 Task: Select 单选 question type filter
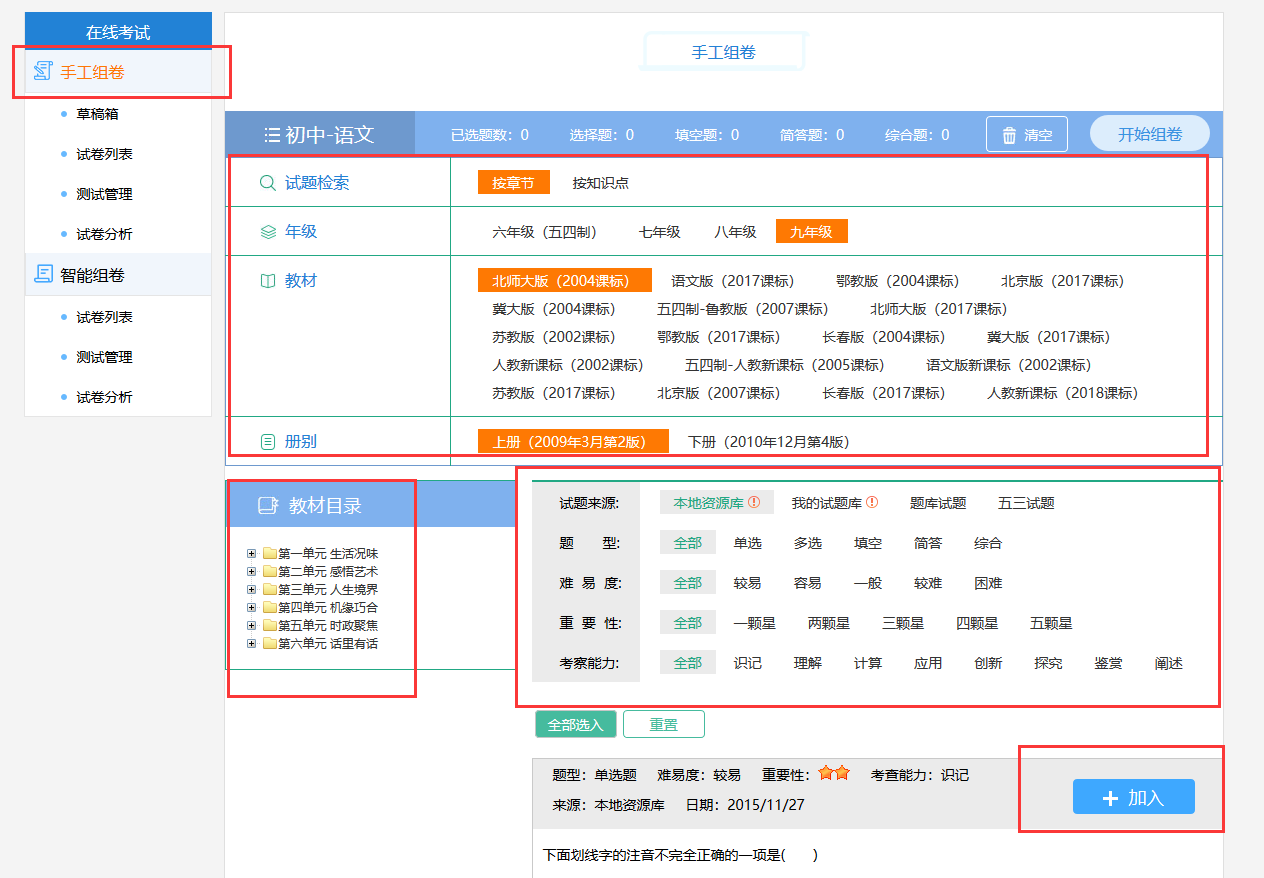click(747, 543)
